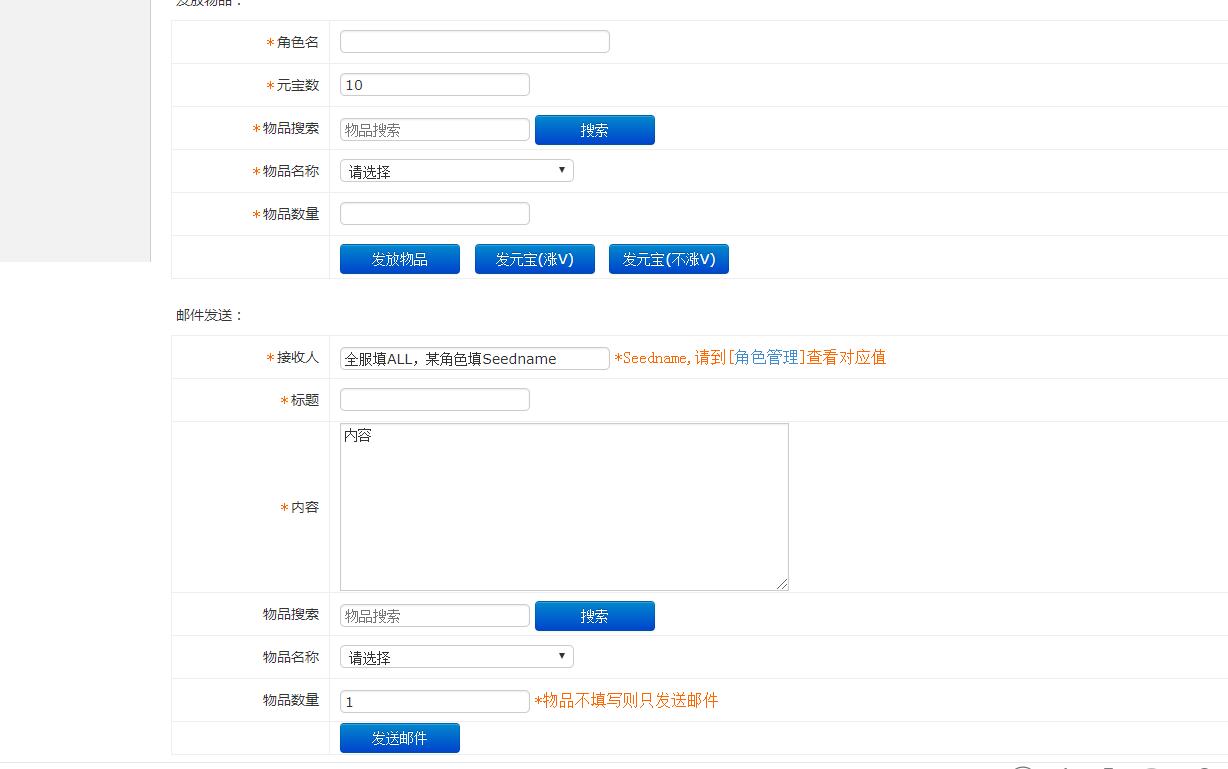This screenshot has height=769, width=1228.
Task: Click the 接收人 recipient input field
Action: tap(474, 358)
